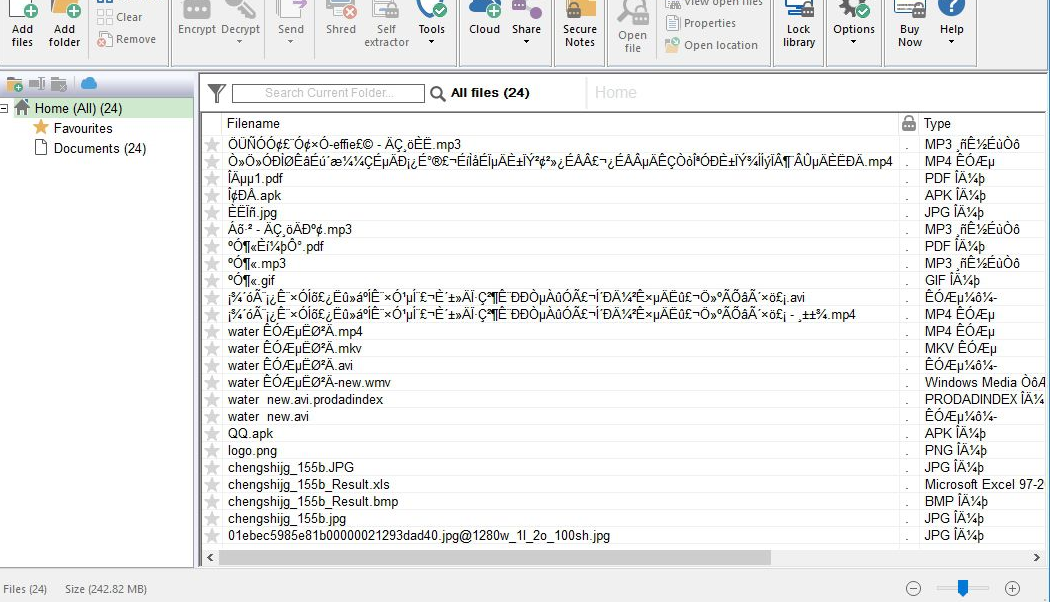Click the zoom in plus button

click(1012, 589)
